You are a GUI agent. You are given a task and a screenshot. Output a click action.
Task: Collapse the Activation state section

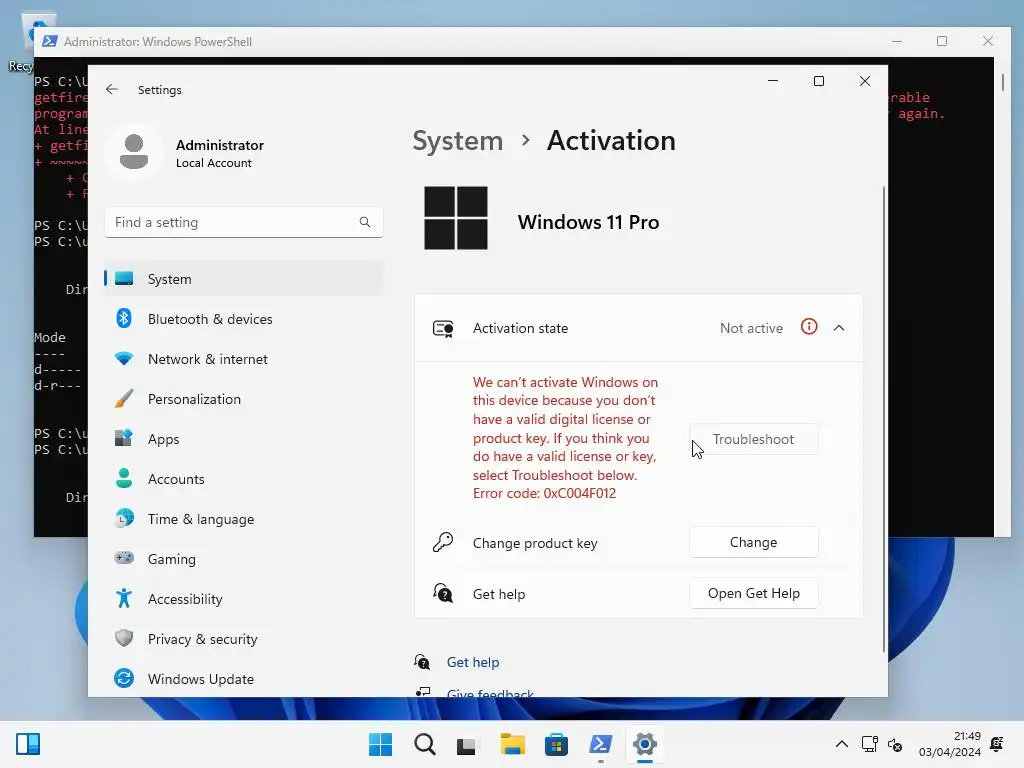point(839,328)
